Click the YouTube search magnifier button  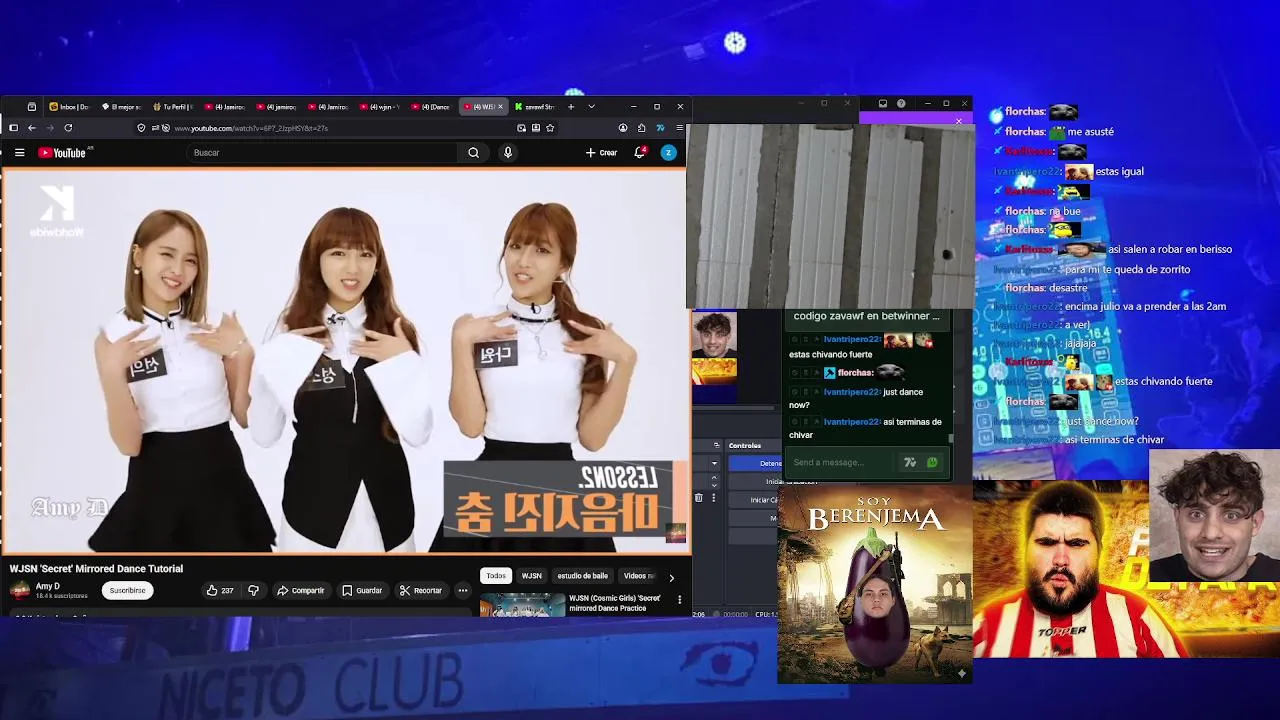(473, 153)
